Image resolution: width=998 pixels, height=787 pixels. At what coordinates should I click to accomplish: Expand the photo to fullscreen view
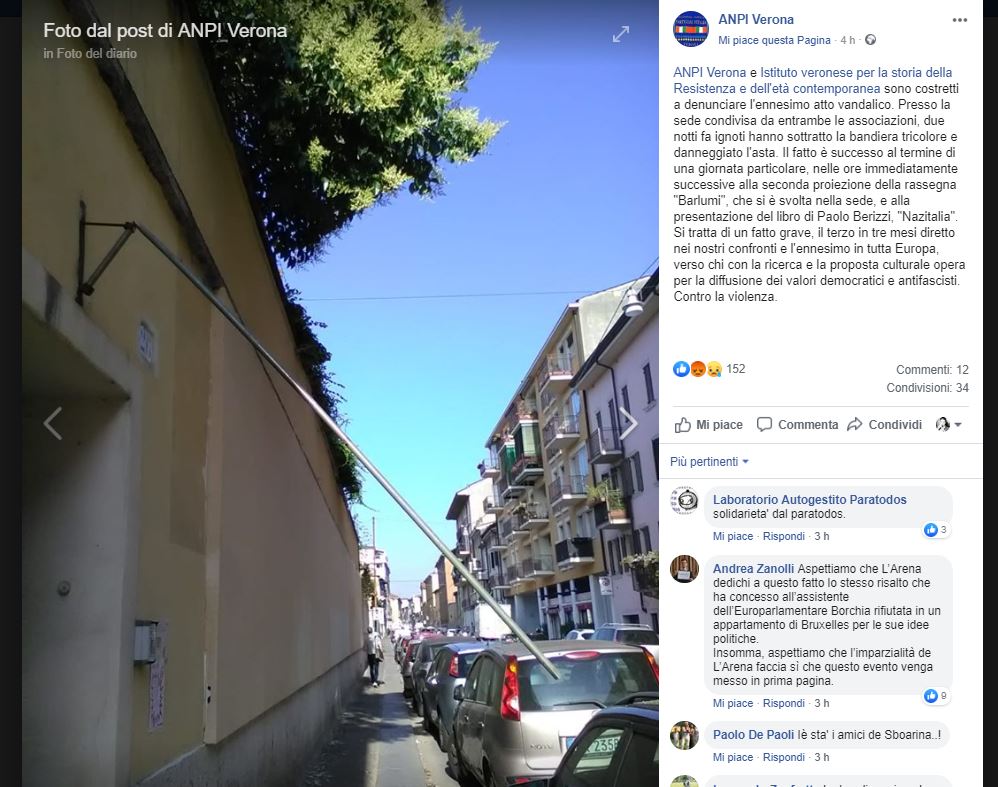(x=621, y=34)
